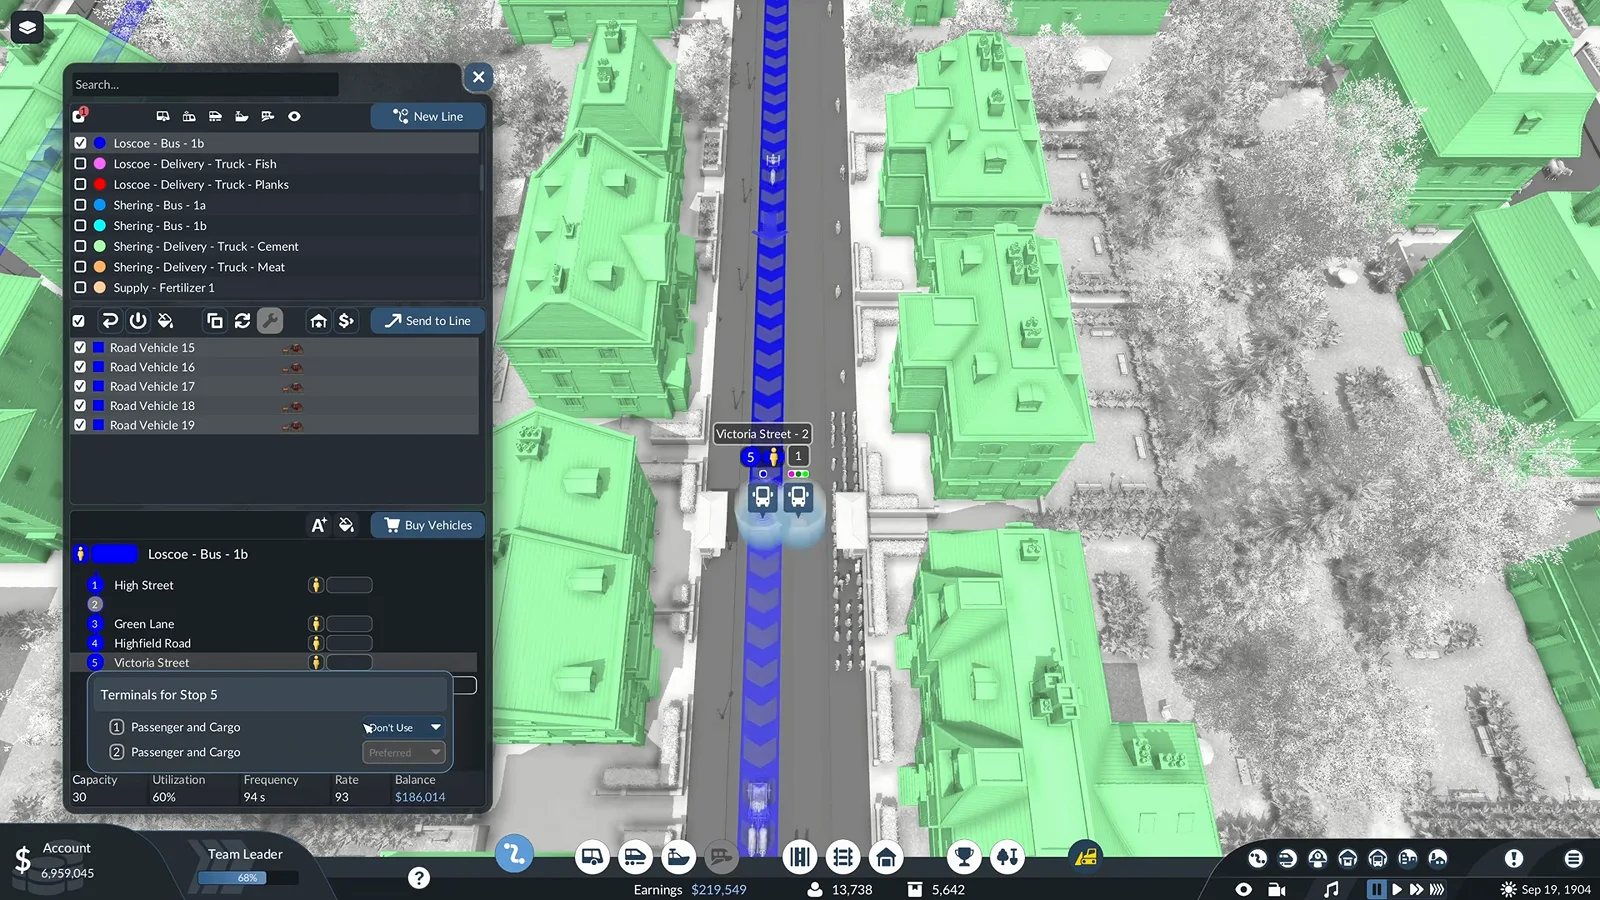Click the sell vehicles dollar icon
Screen dimensions: 1600x900
347,321
